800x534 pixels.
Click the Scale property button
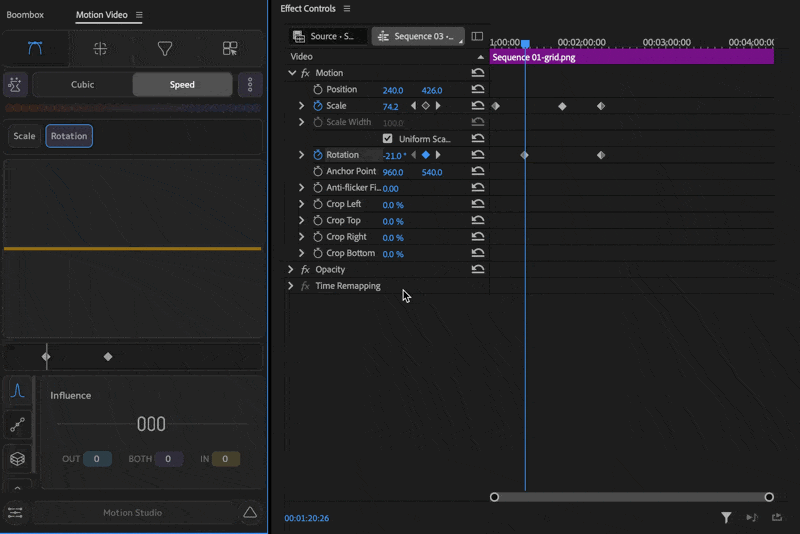pyautogui.click(x=24, y=136)
